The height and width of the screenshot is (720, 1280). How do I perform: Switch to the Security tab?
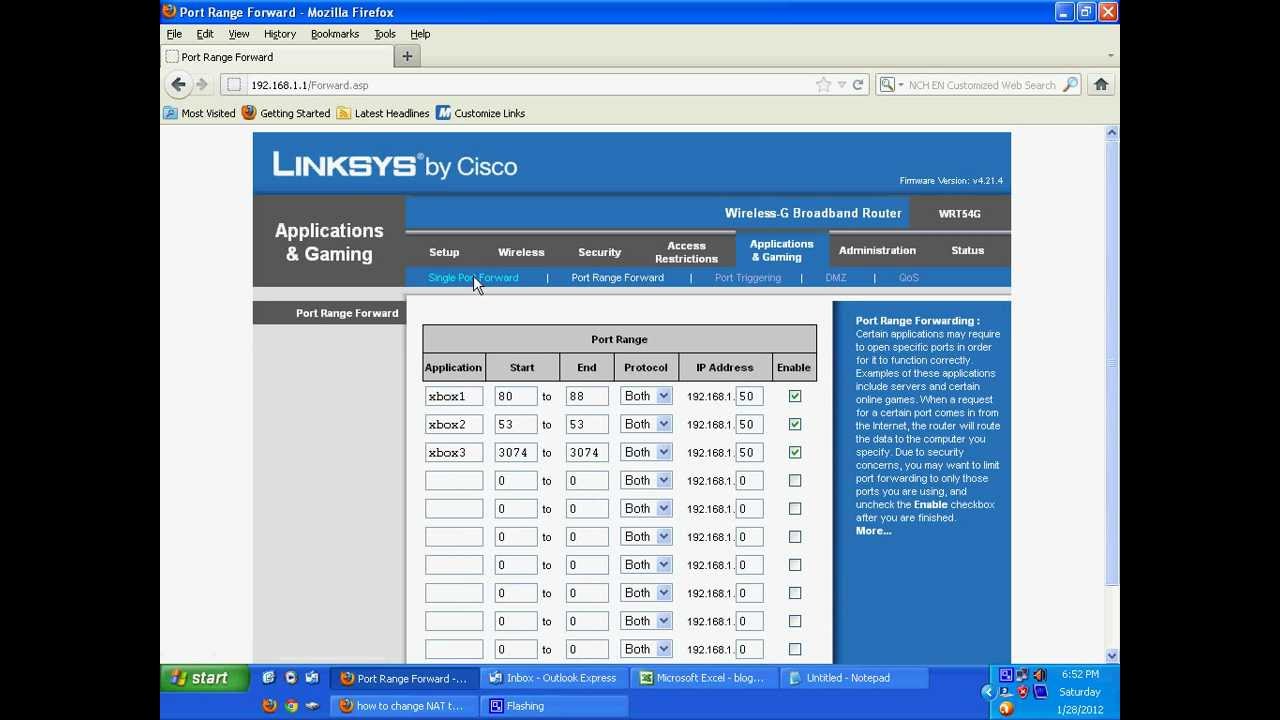pyautogui.click(x=599, y=252)
